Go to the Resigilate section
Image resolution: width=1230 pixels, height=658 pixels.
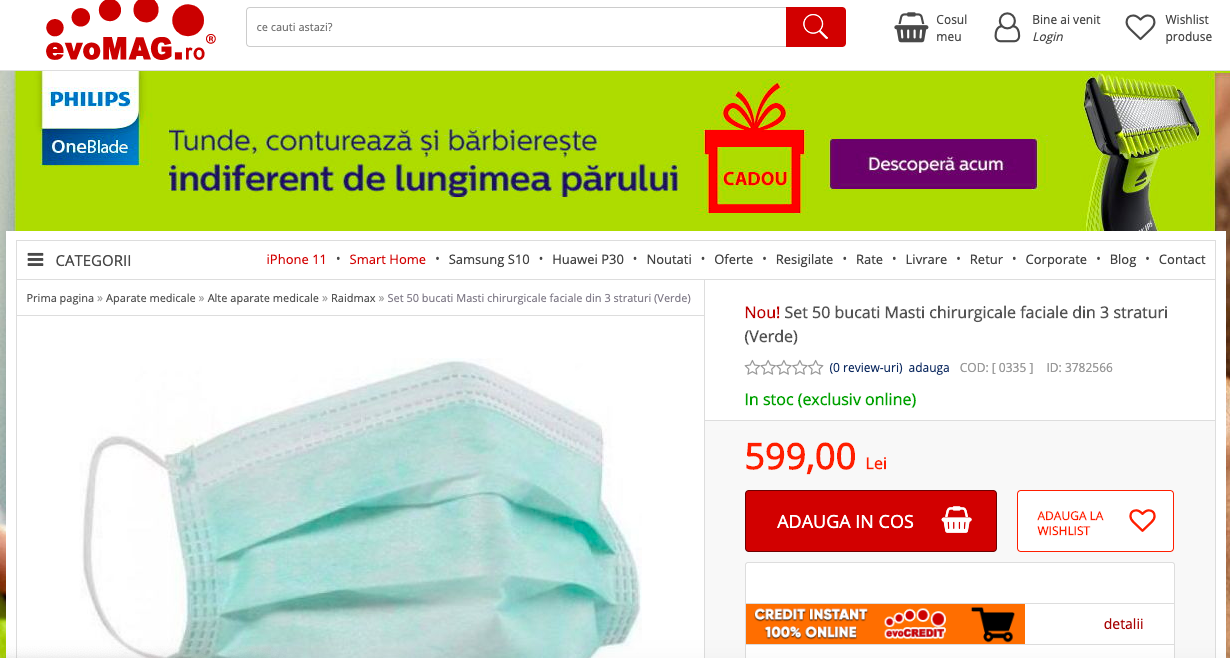point(804,259)
